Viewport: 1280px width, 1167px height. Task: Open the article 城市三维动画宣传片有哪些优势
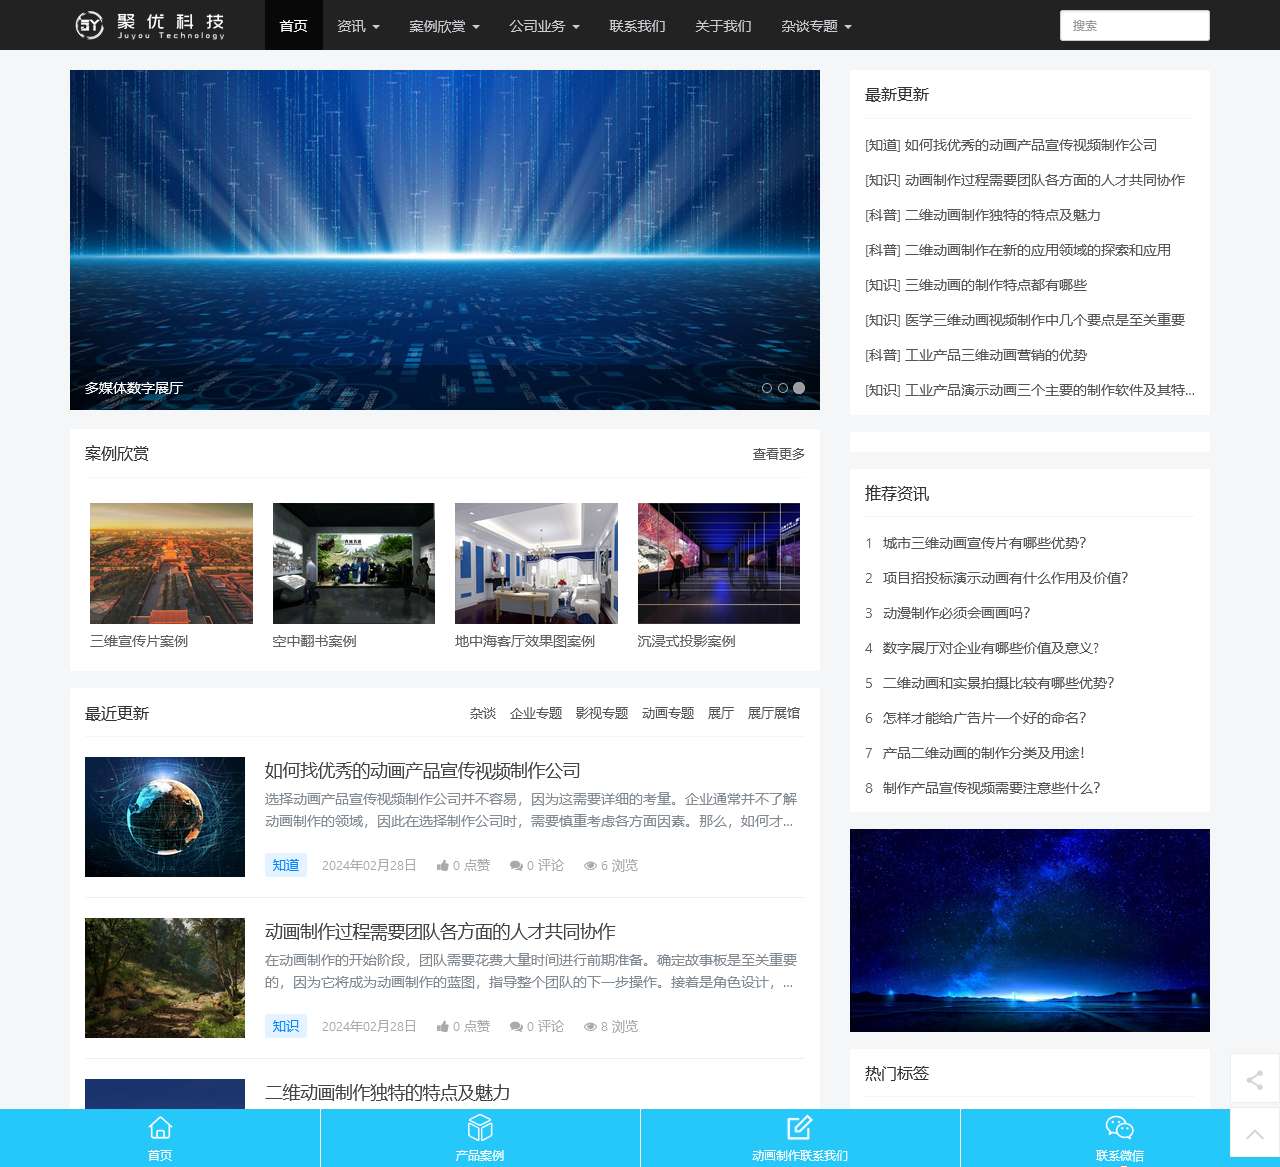pos(986,543)
